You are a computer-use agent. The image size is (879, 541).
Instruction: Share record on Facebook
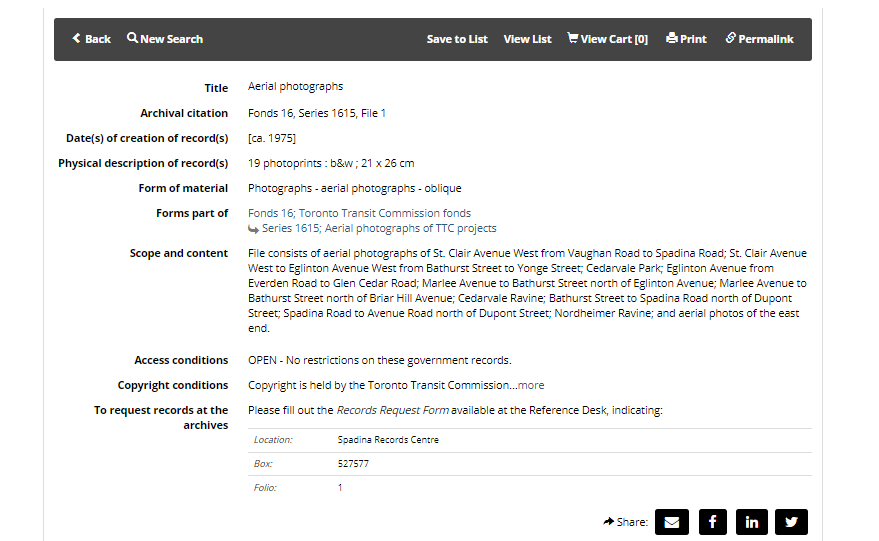(713, 522)
